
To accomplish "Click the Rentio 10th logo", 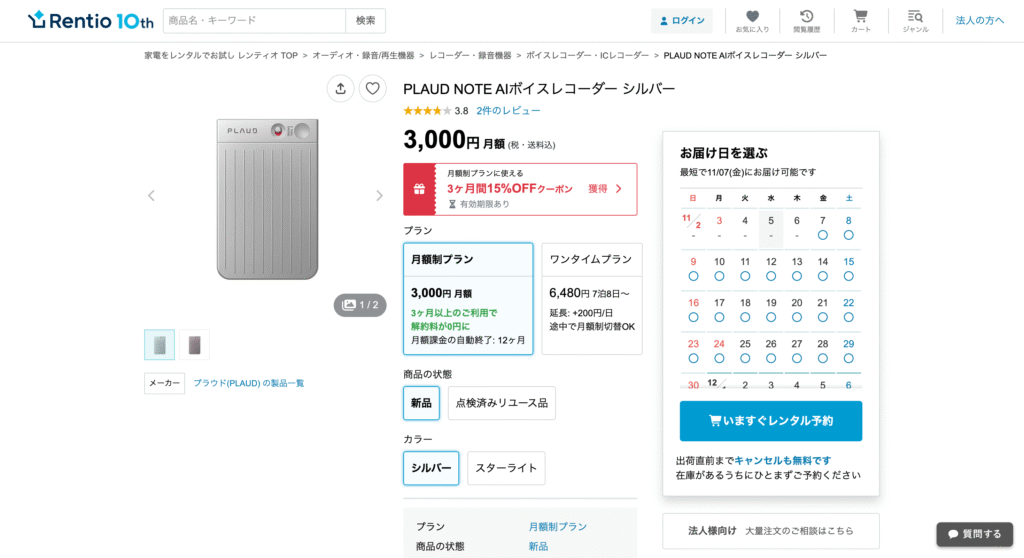I will pyautogui.click(x=91, y=20).
